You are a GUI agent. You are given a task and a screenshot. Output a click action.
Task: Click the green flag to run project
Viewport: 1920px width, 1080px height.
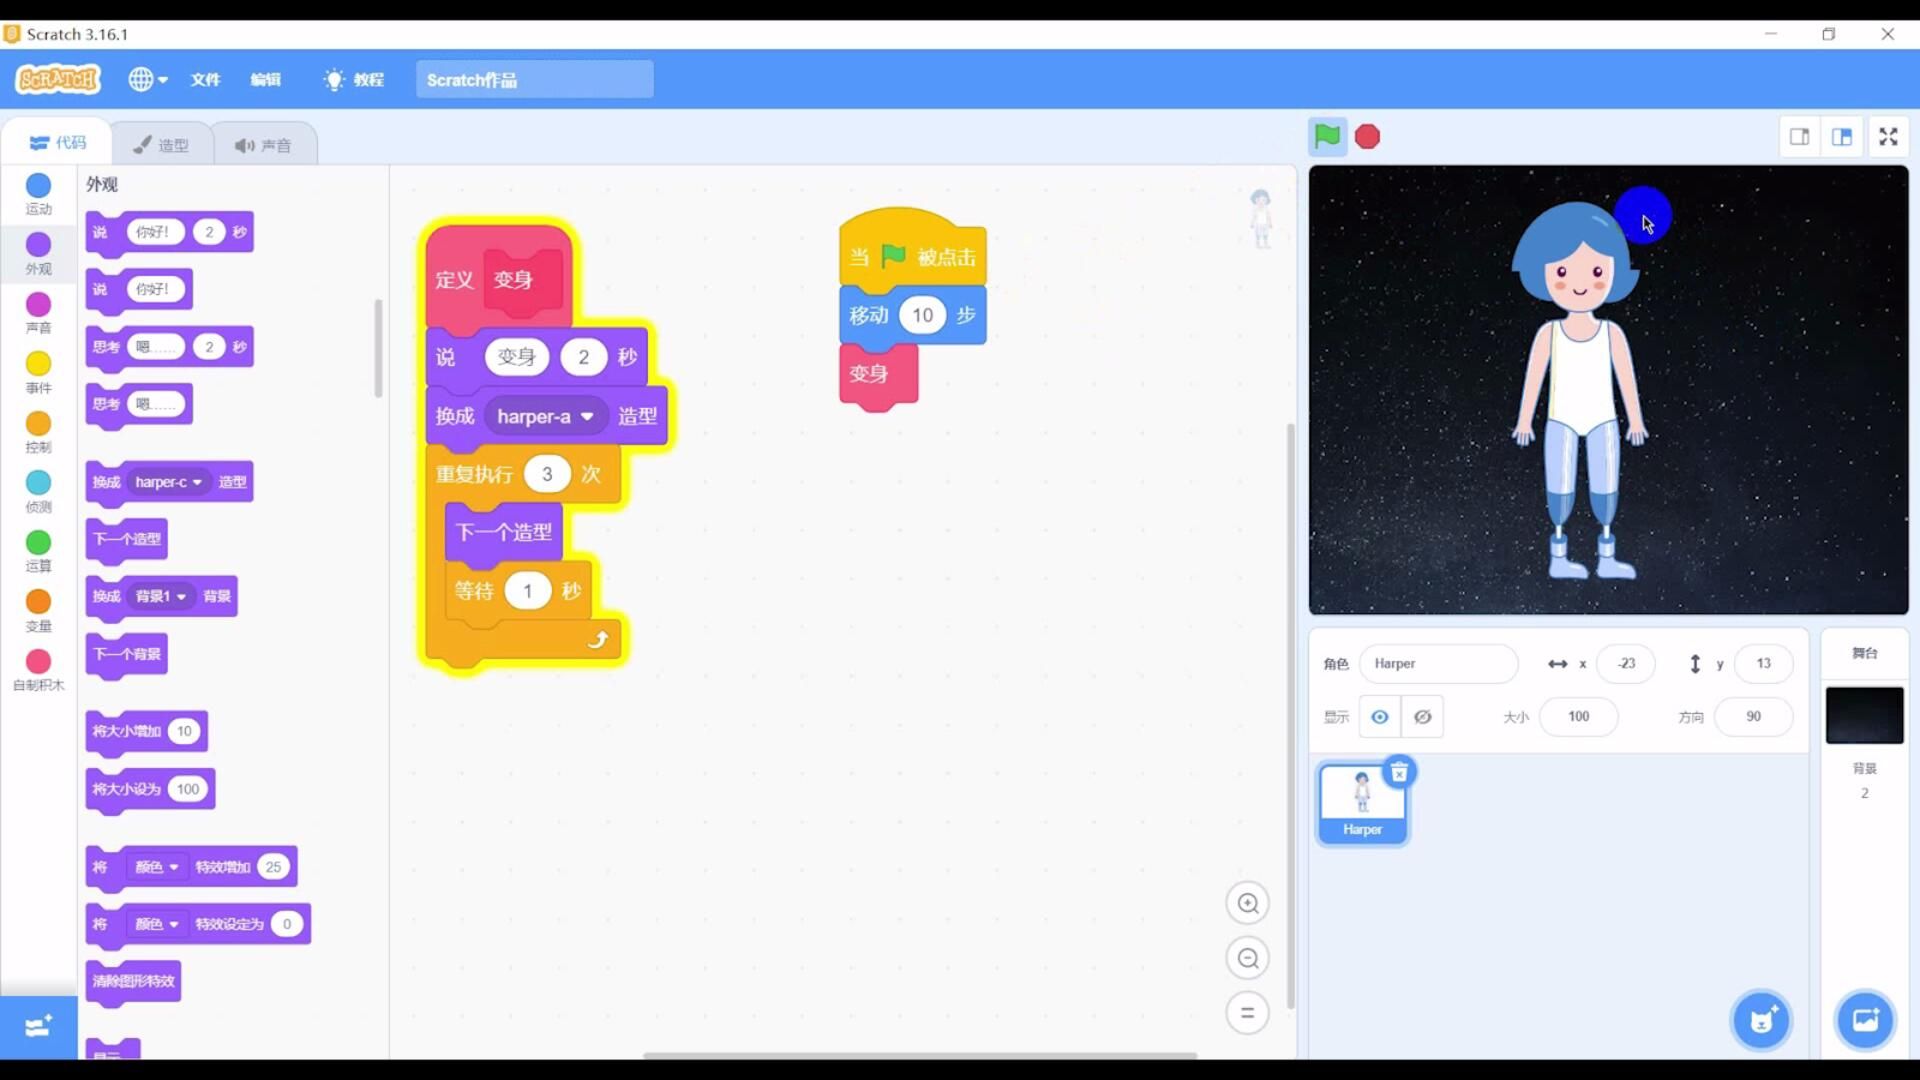(1326, 136)
